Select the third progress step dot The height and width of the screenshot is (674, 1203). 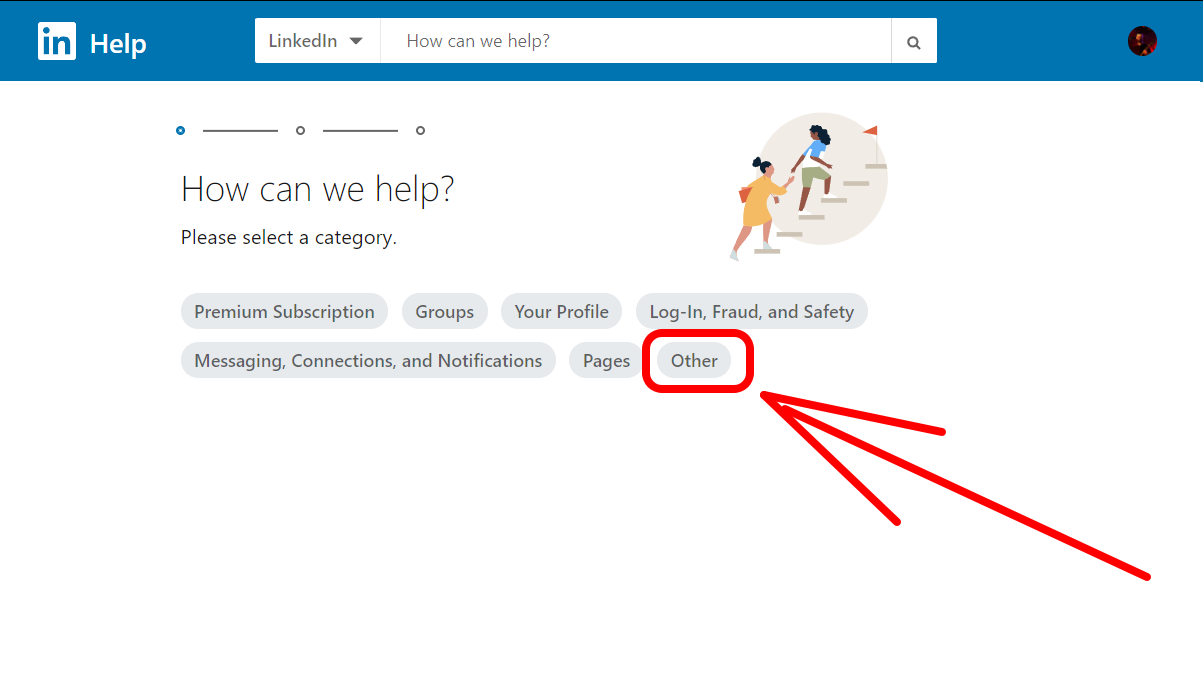(x=420, y=130)
